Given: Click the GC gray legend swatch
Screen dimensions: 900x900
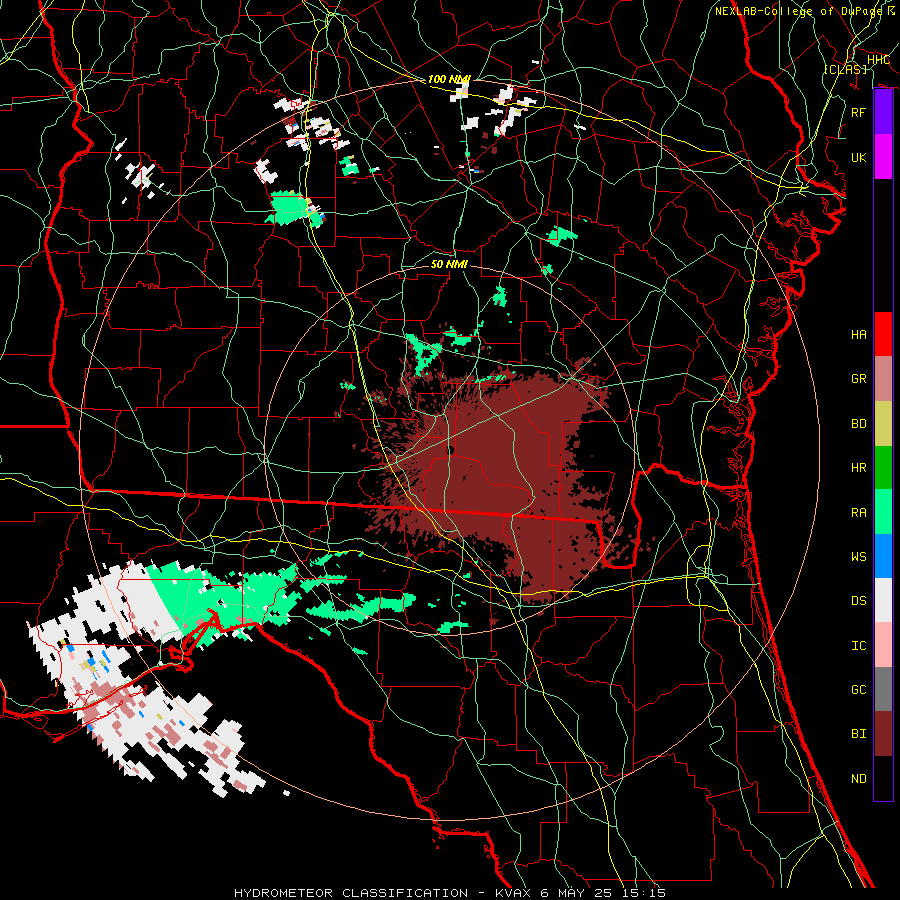Looking at the screenshot, I should pyautogui.click(x=883, y=689).
